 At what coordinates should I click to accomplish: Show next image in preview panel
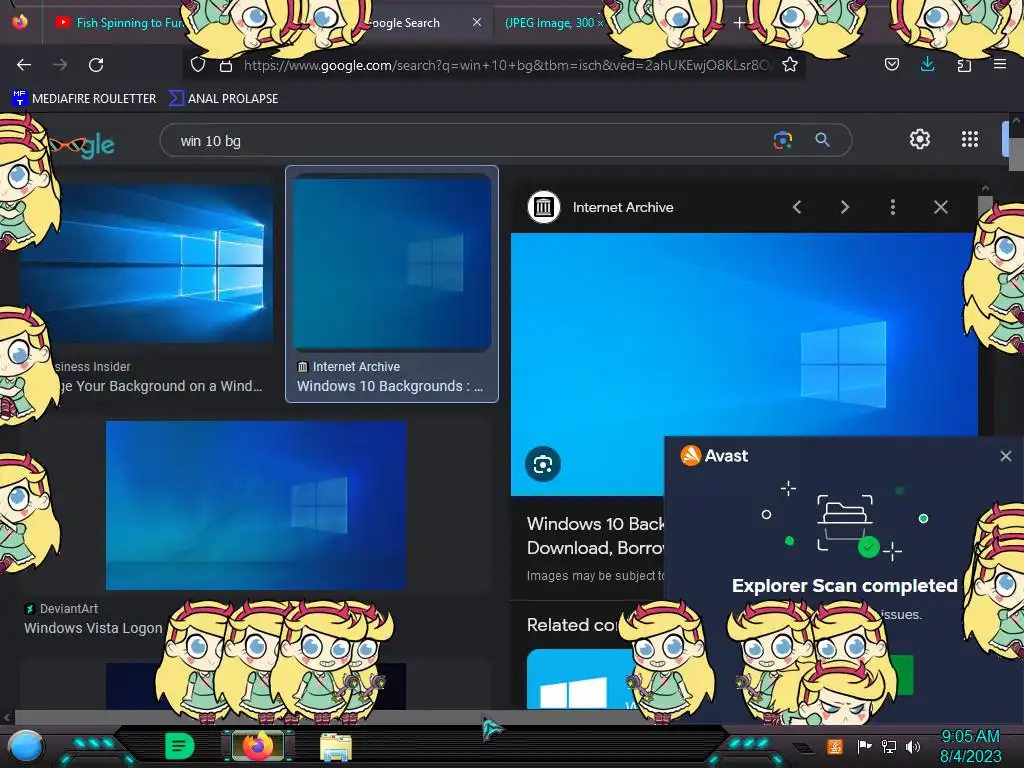pyautogui.click(x=844, y=207)
